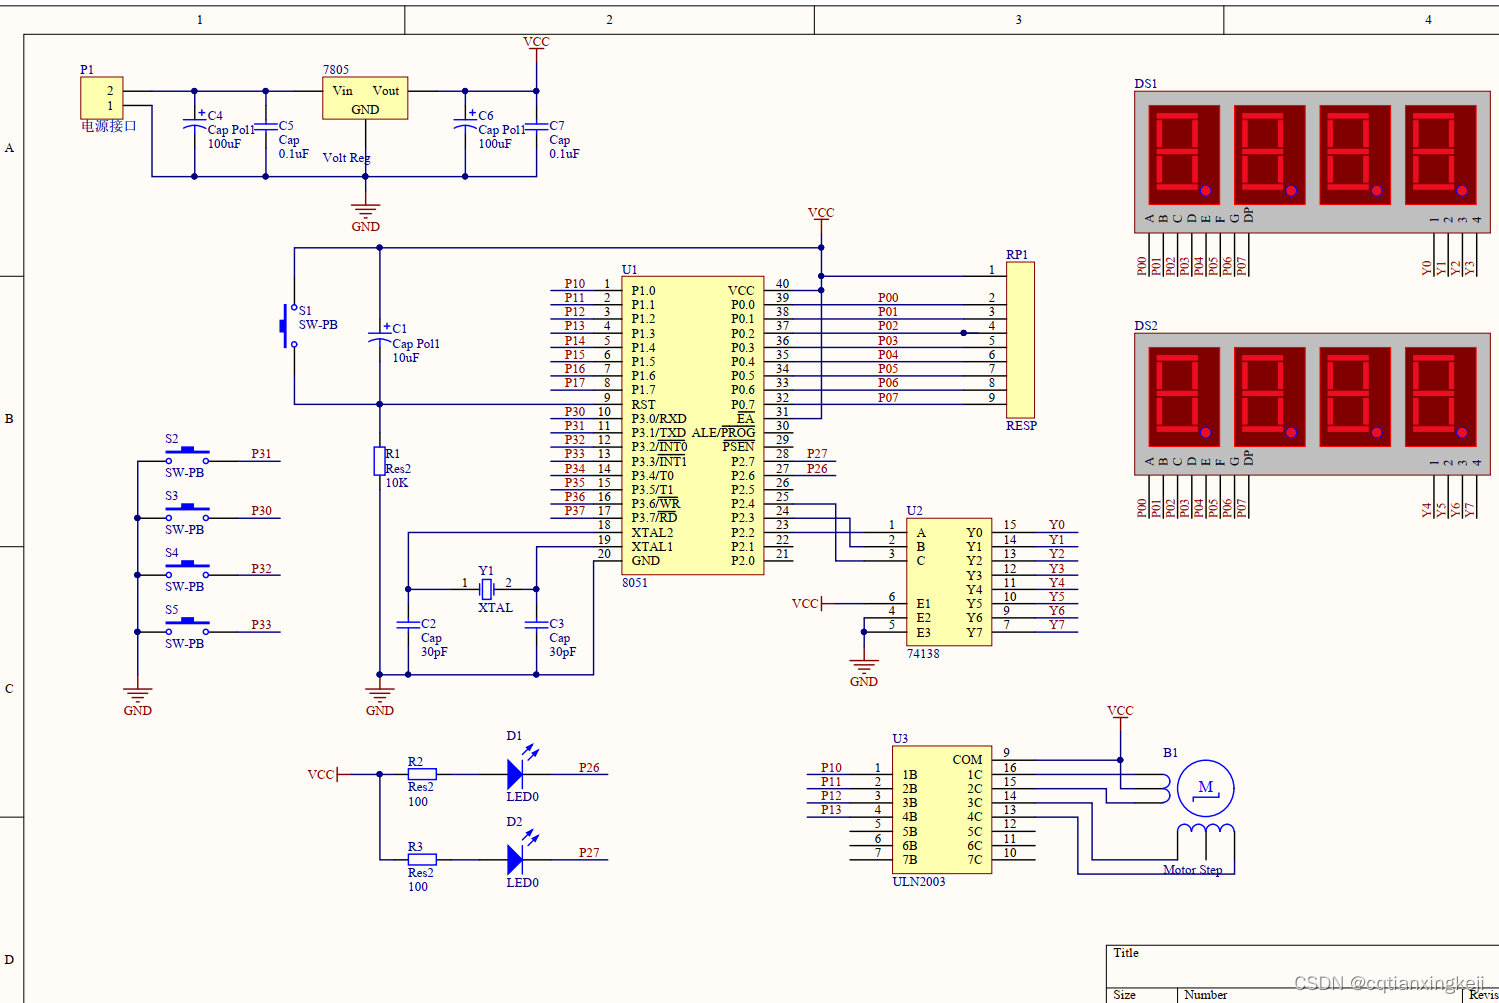Click the GND symbol under the 74138
This screenshot has width=1499, height=1003.
(864, 673)
